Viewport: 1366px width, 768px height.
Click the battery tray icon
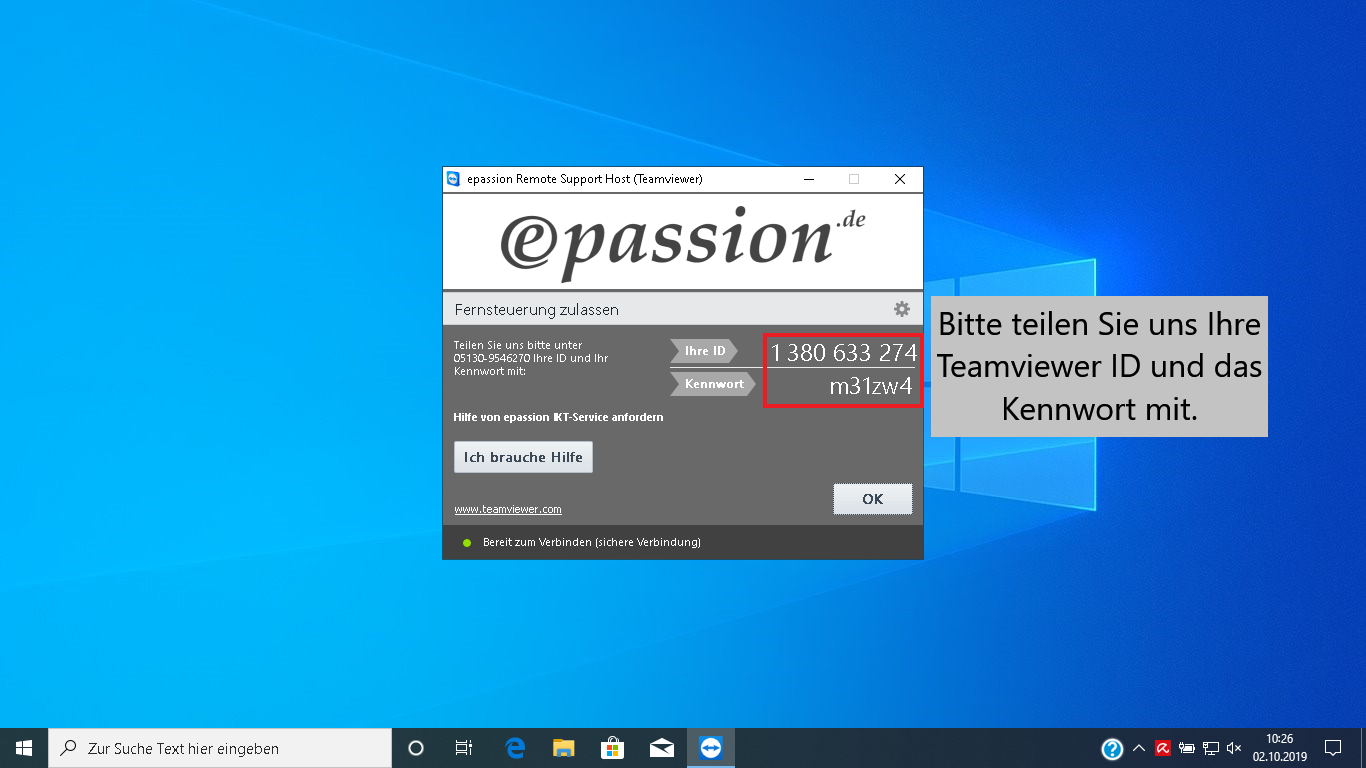tap(1187, 748)
